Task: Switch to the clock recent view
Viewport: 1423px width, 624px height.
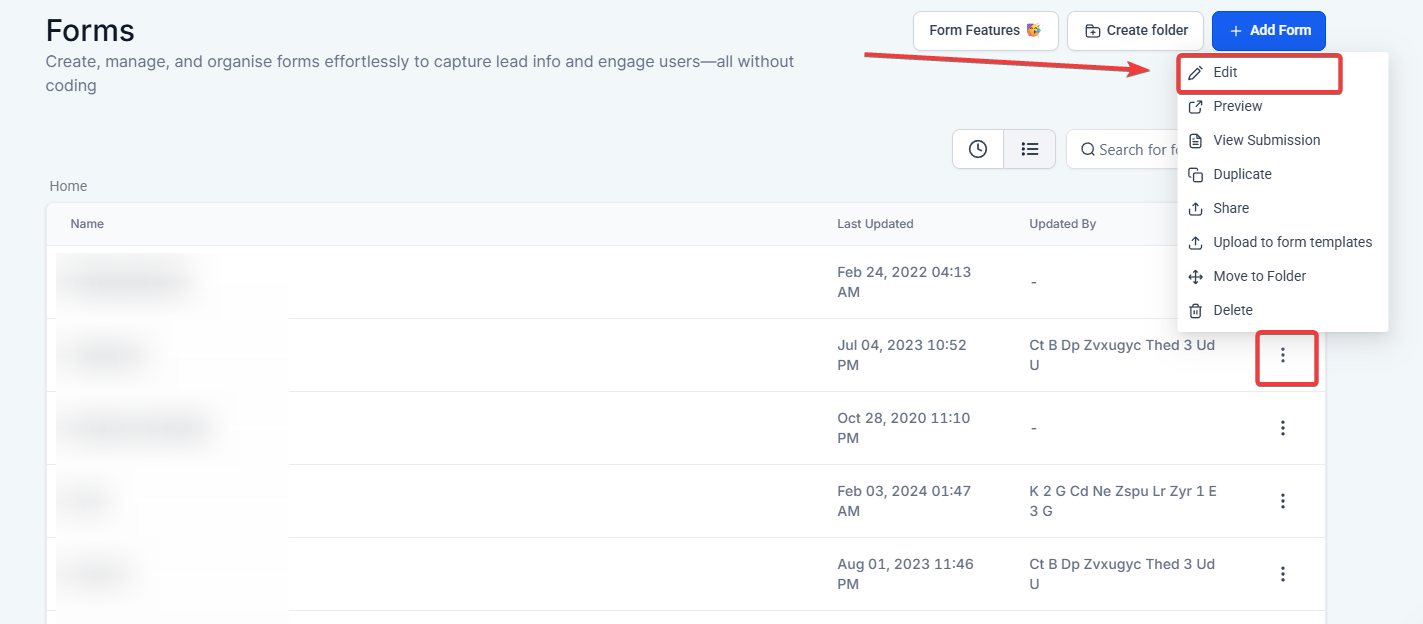Action: coord(978,149)
